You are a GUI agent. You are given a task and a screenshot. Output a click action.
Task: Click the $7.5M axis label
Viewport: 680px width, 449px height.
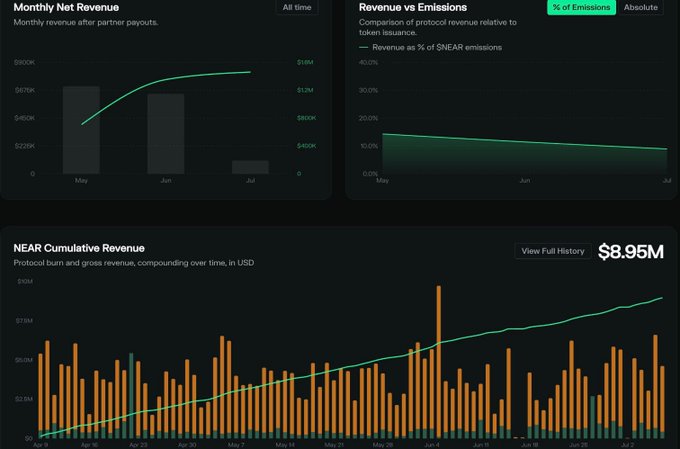tap(24, 321)
